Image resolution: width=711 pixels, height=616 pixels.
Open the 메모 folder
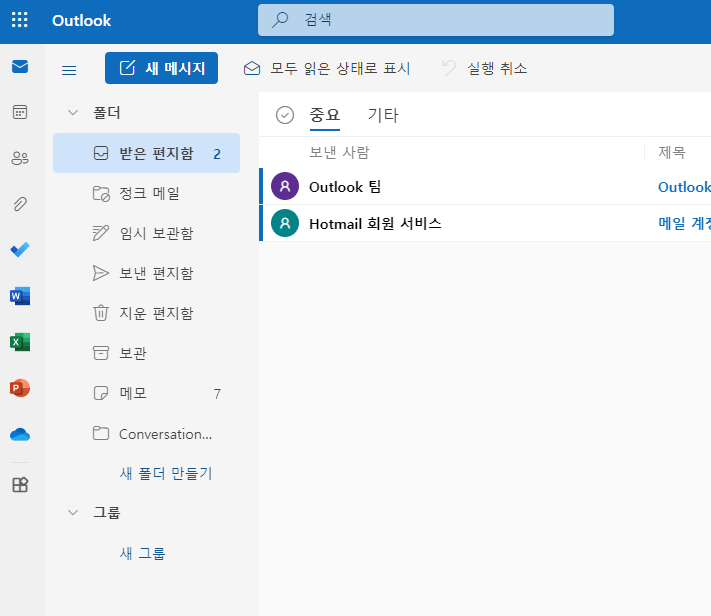[146, 393]
